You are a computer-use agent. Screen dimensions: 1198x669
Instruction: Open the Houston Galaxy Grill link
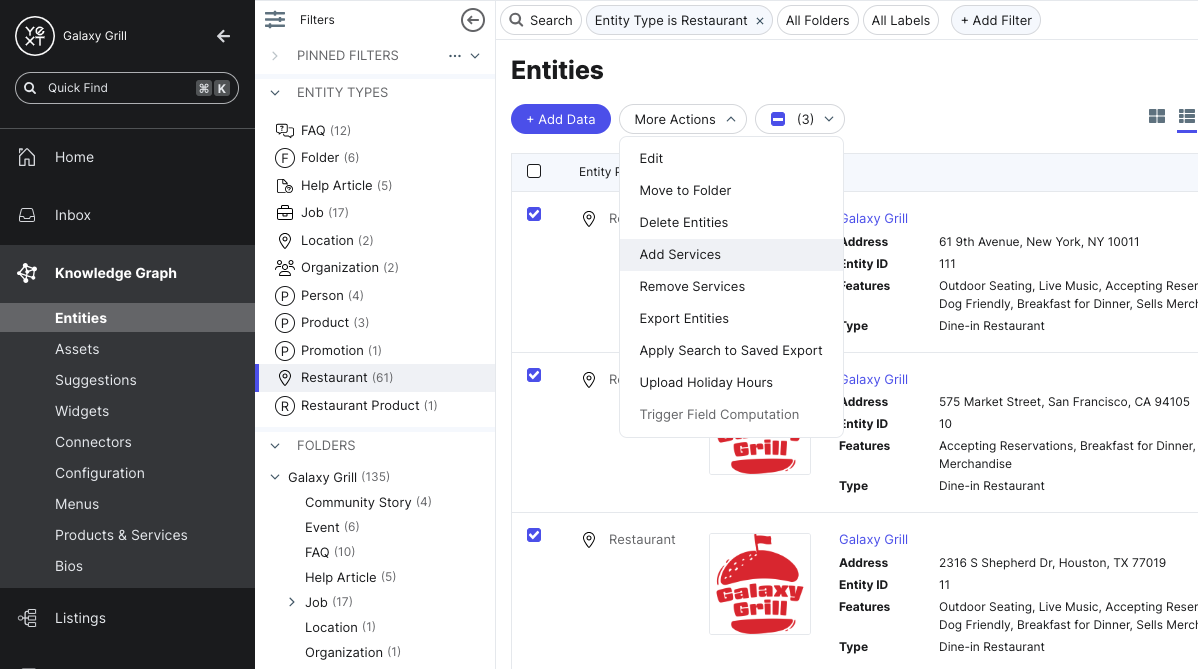coord(873,539)
